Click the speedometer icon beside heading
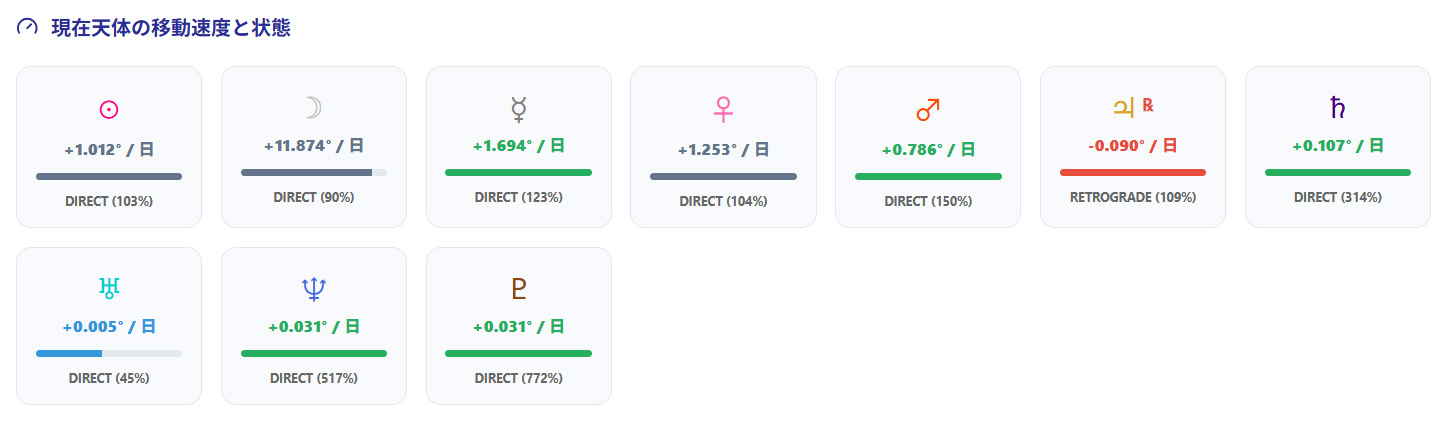Screen dimensions: 1443x427 (x=27, y=28)
